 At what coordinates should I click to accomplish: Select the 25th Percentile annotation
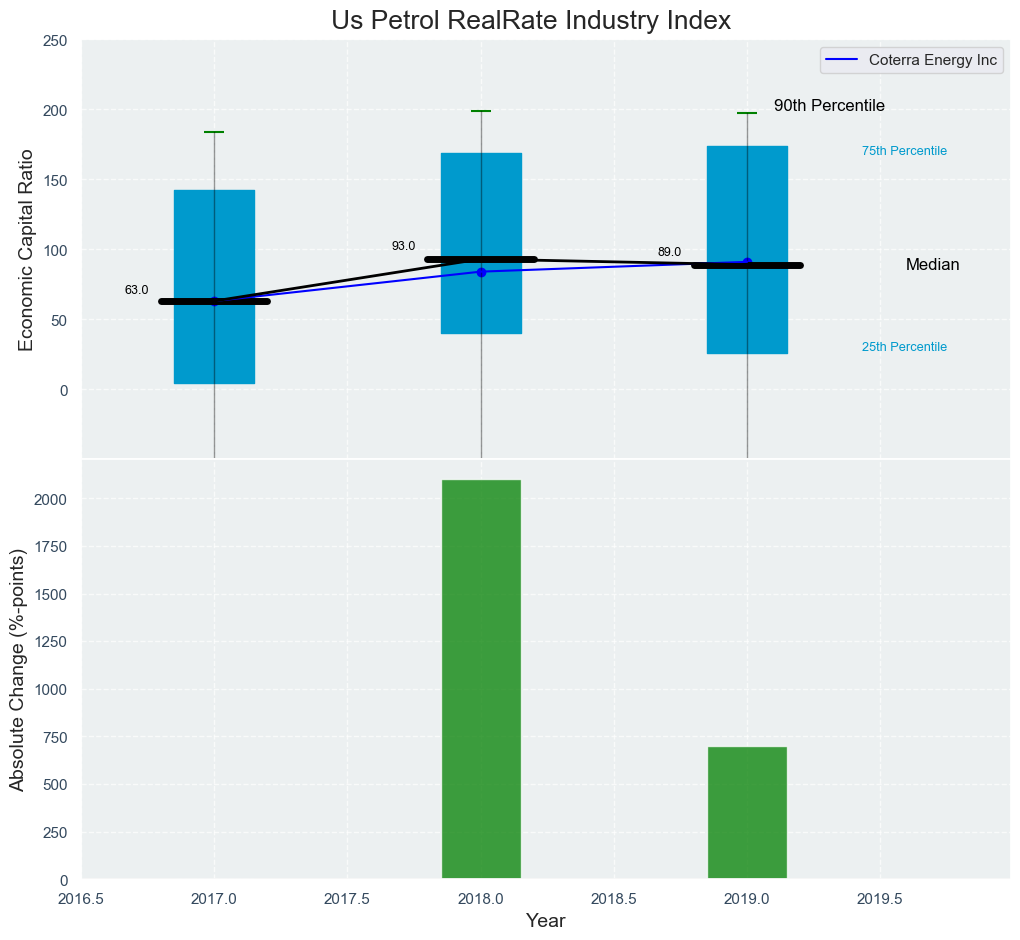[904, 347]
